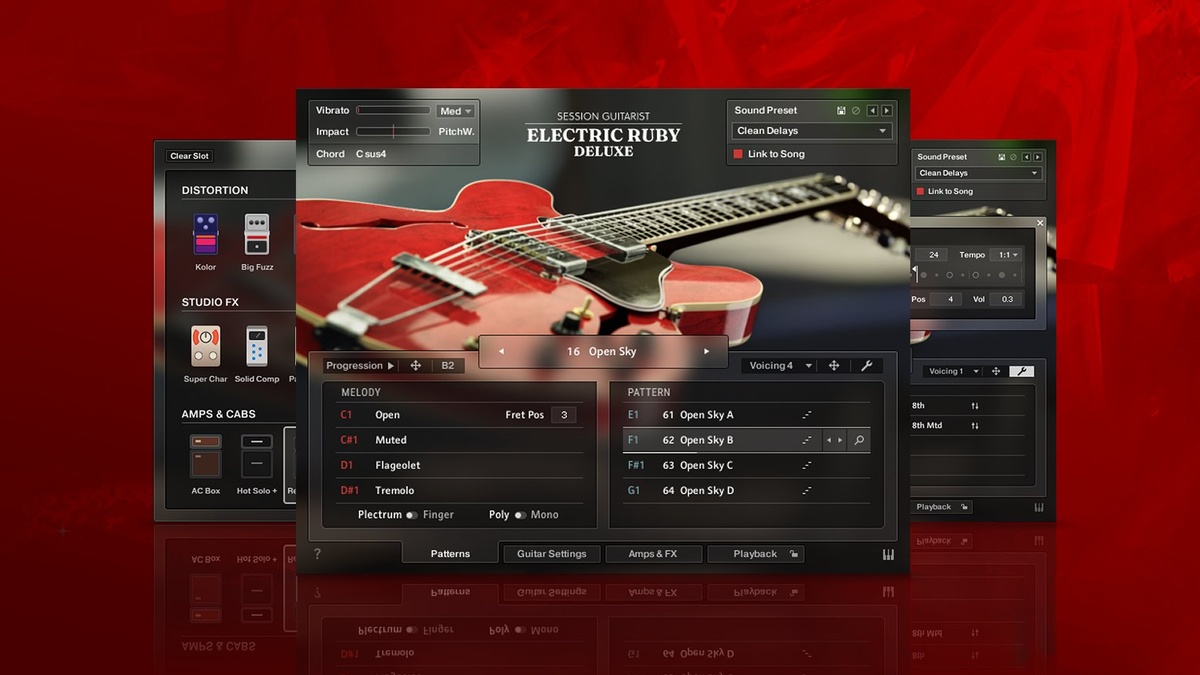Close the right background popup panel

(1040, 223)
